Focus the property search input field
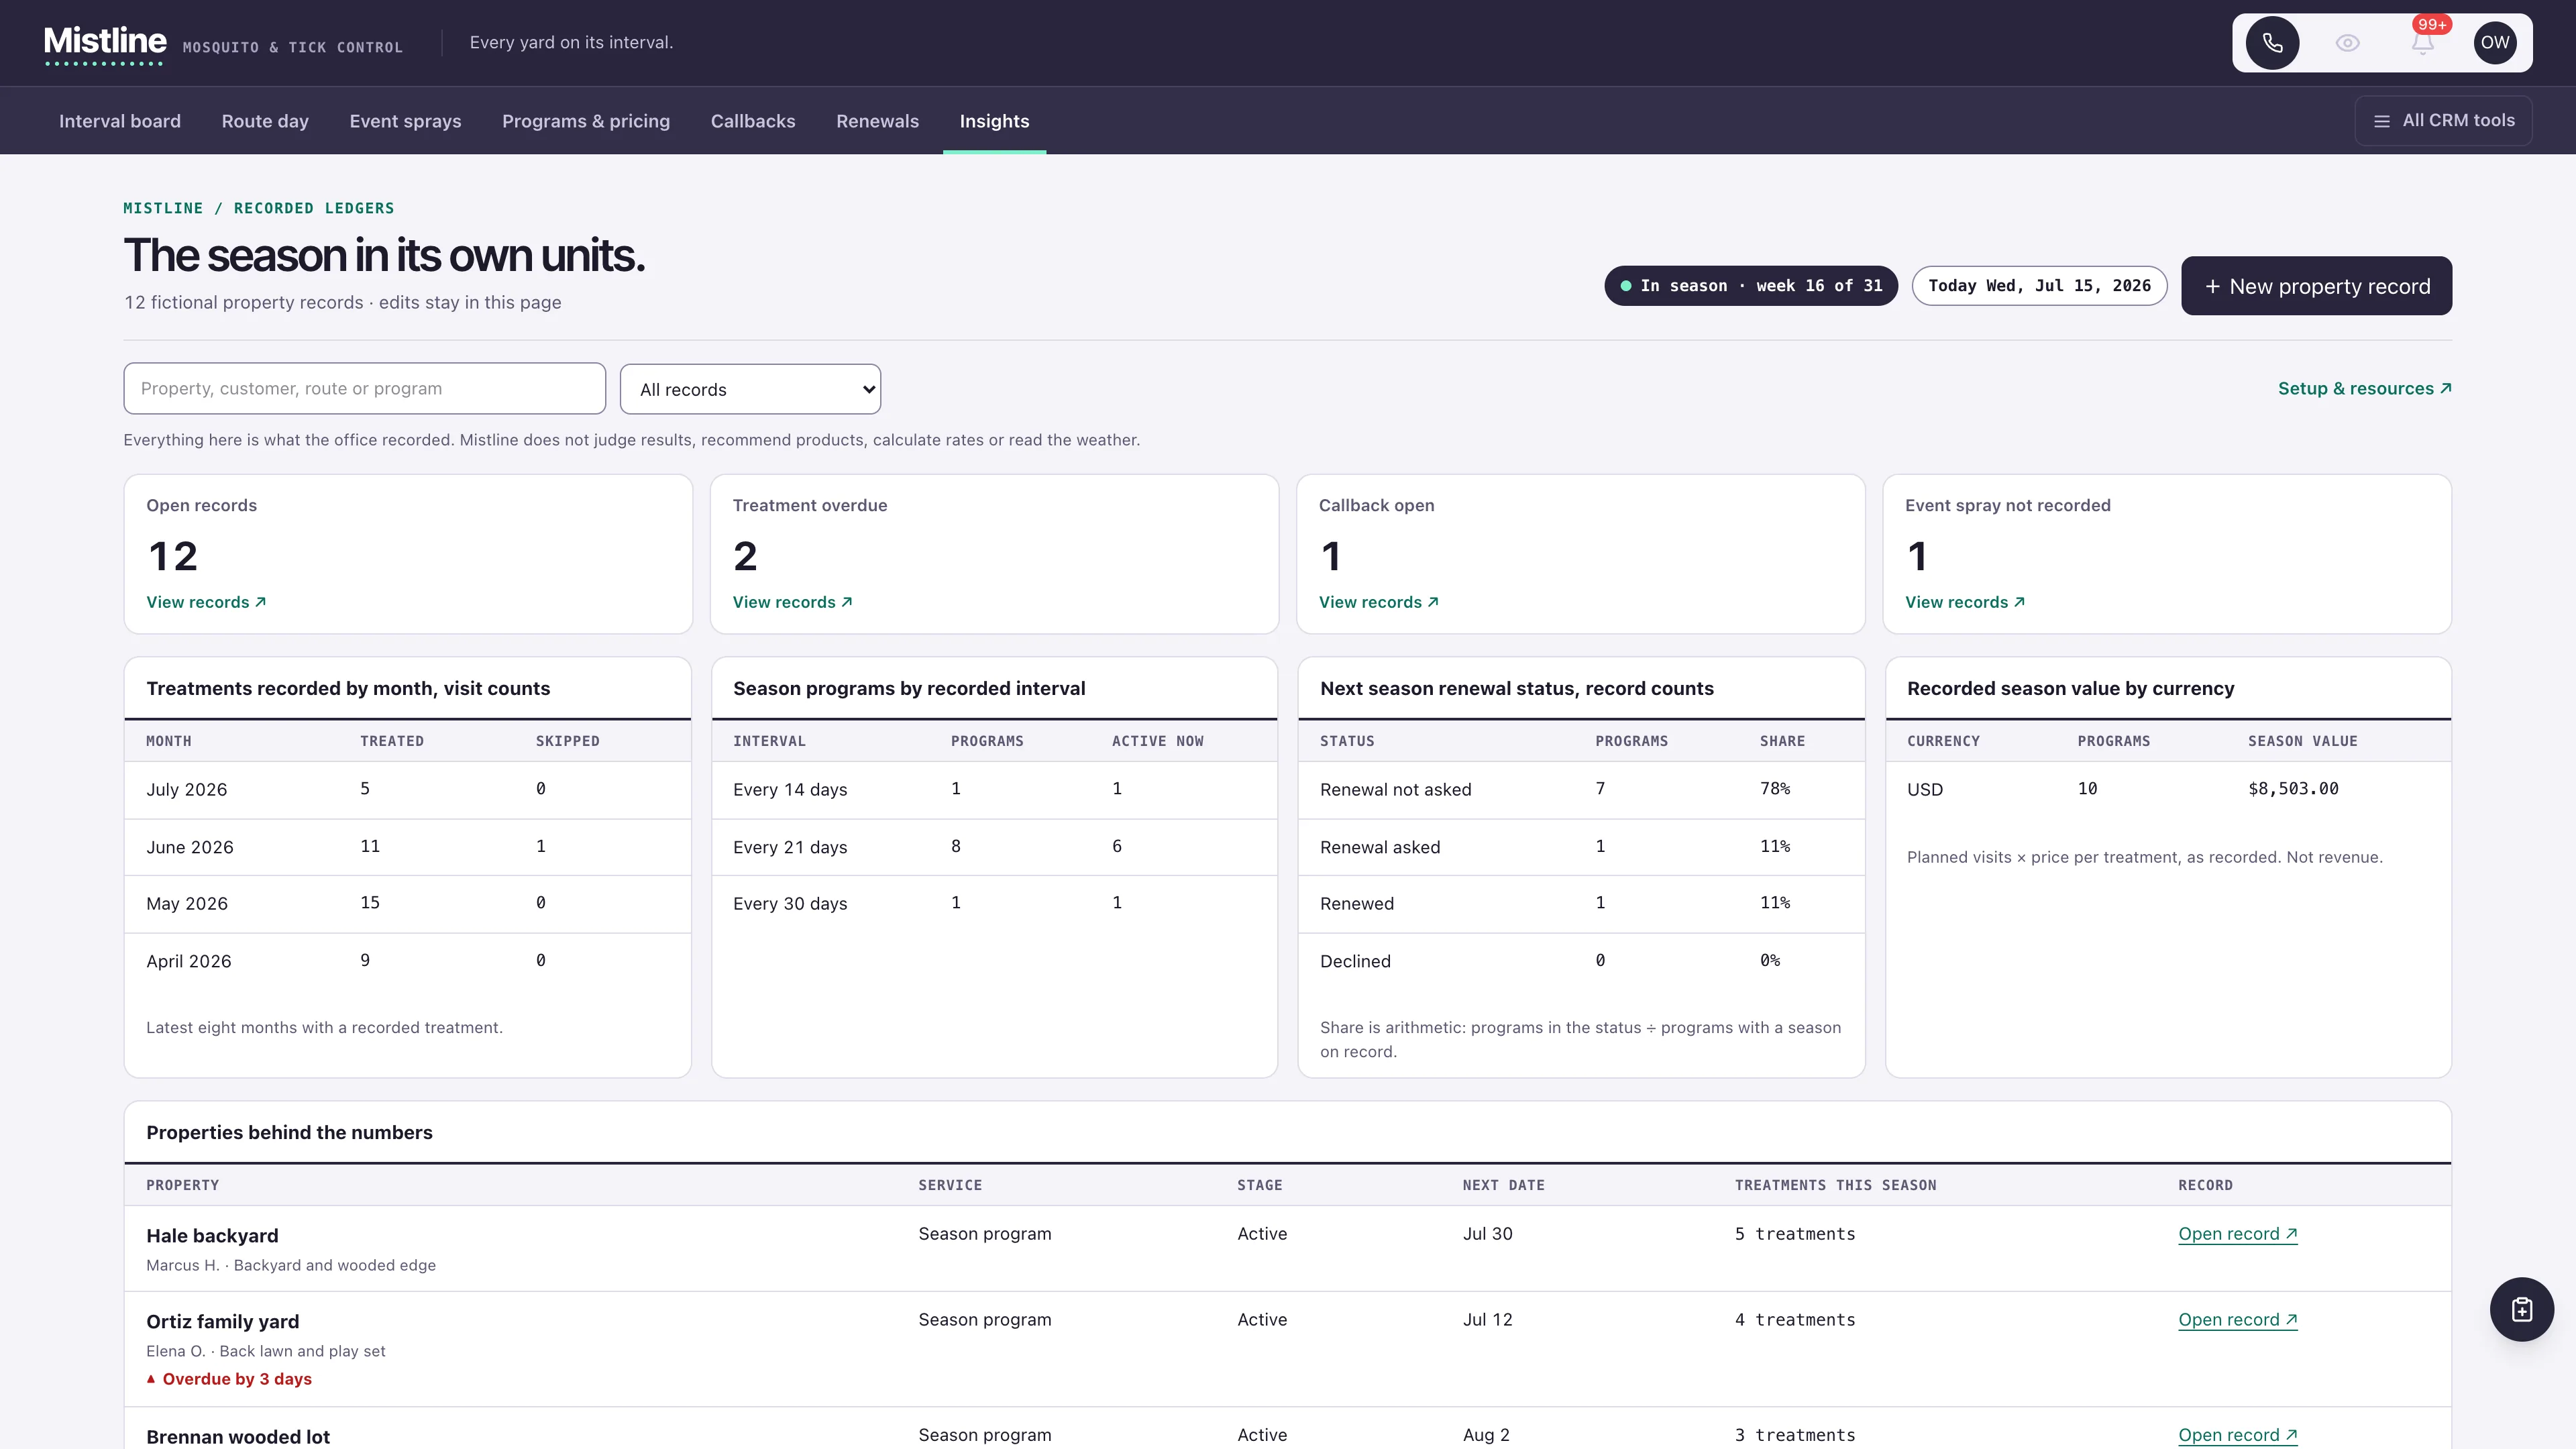This screenshot has height=1449, width=2576. 364,389
